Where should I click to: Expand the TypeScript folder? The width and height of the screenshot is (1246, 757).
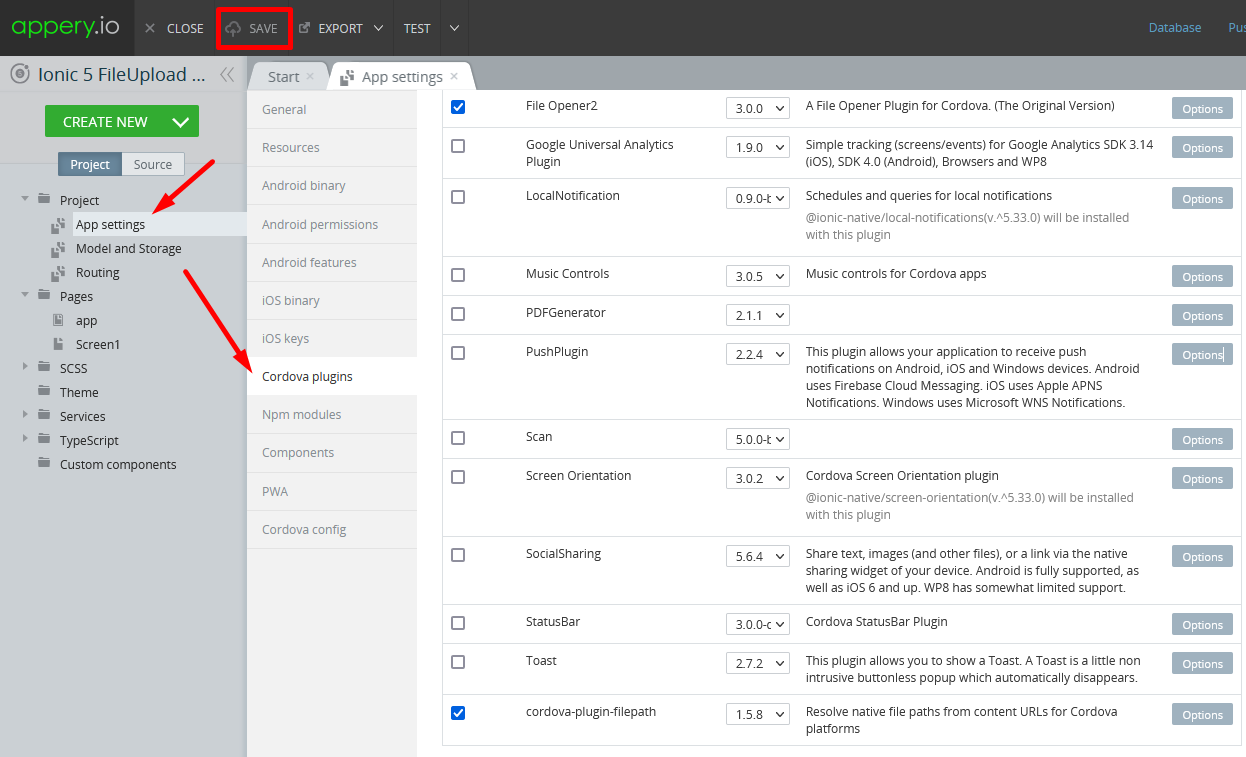tap(25, 439)
